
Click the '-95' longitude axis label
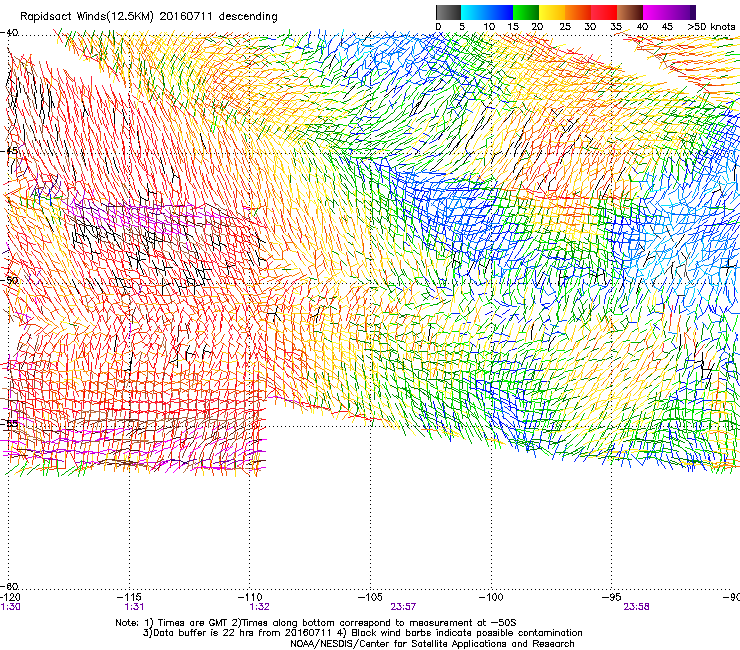(x=612, y=597)
